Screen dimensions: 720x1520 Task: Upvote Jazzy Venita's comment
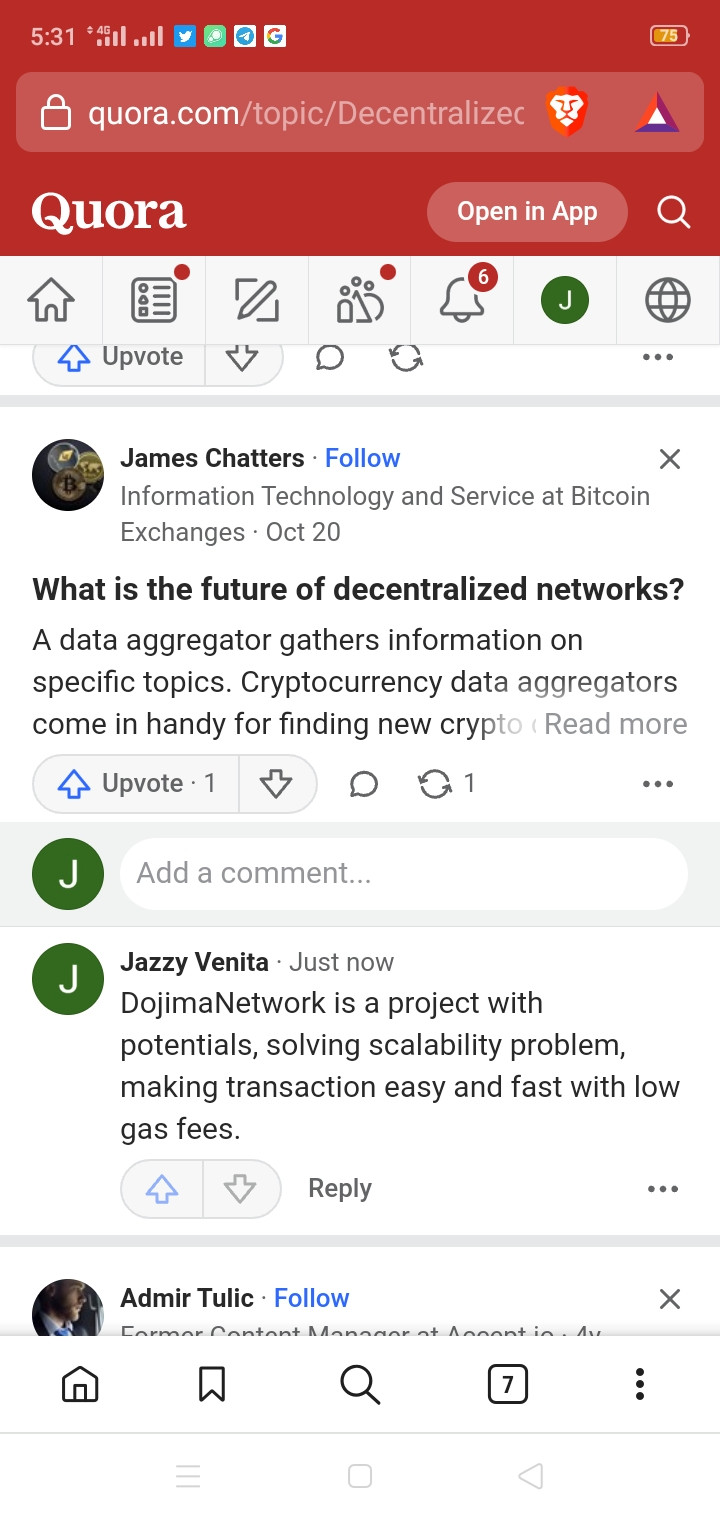point(162,1188)
